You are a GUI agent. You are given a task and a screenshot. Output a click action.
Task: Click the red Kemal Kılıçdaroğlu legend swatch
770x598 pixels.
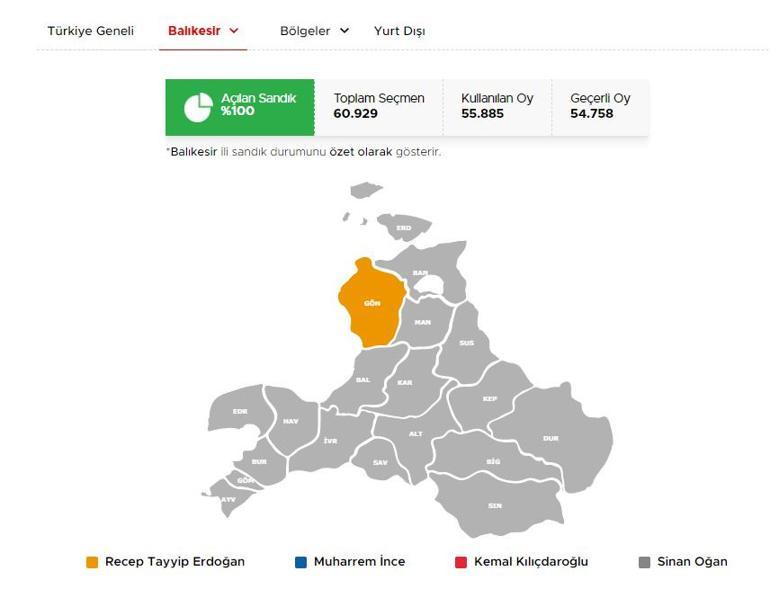pos(461,562)
